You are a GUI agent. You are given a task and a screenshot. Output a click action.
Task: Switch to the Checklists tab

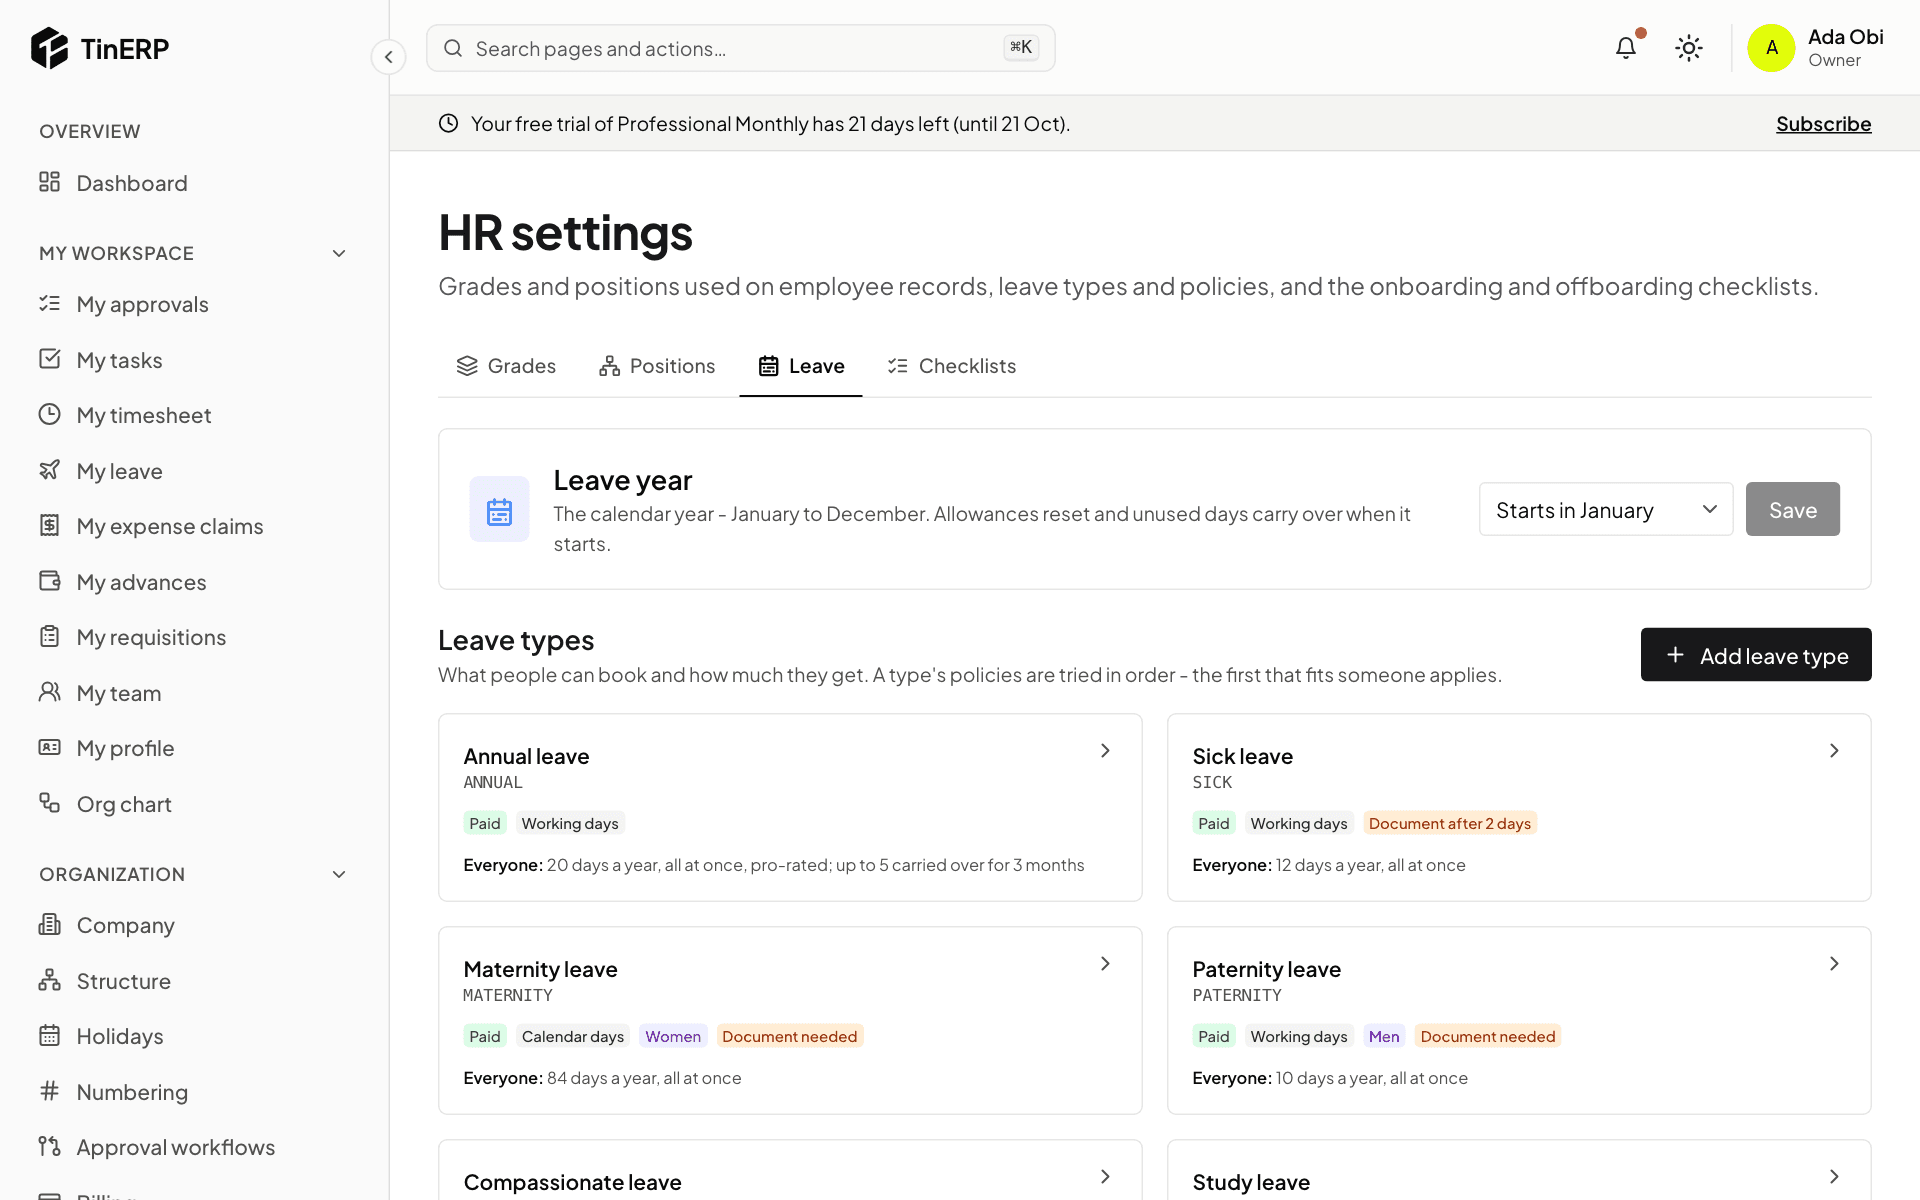tap(951, 366)
